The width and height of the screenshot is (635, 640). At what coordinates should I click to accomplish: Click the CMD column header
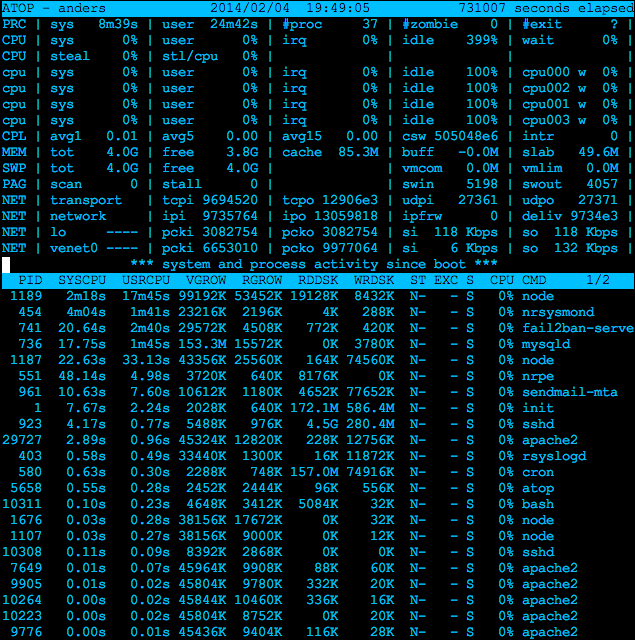534,280
